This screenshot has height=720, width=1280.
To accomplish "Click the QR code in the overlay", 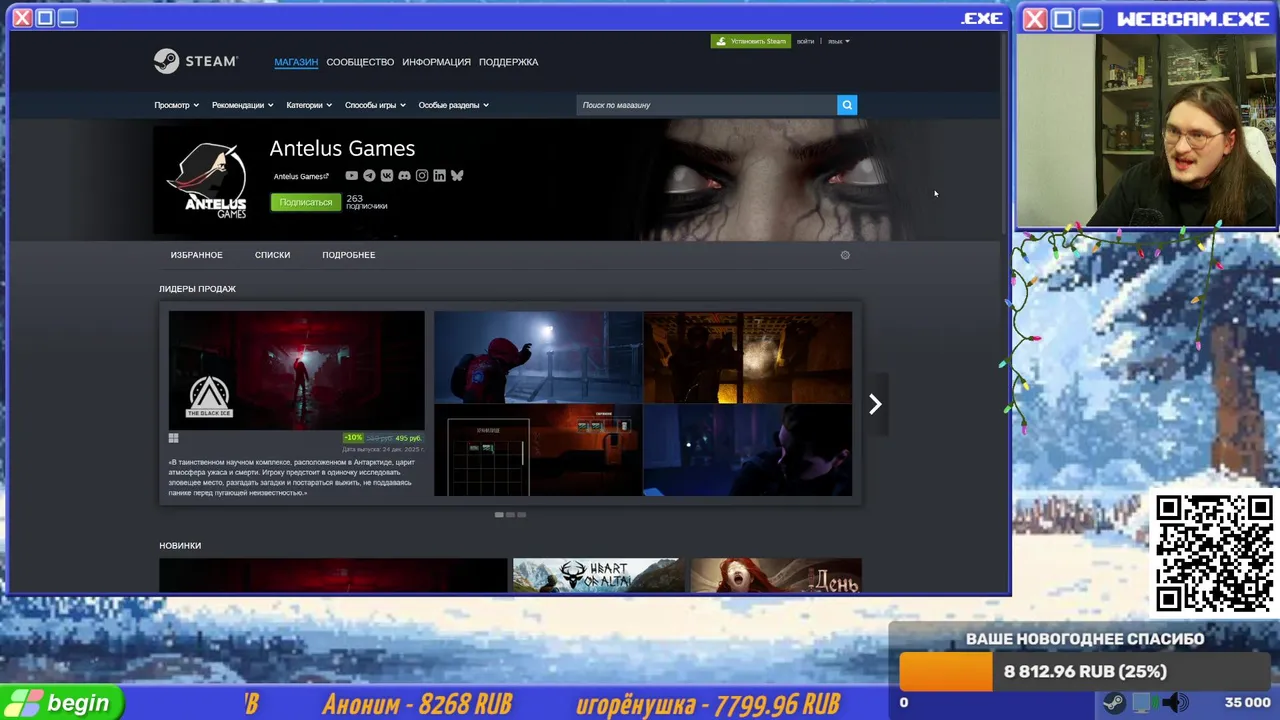I will pyautogui.click(x=1214, y=553).
